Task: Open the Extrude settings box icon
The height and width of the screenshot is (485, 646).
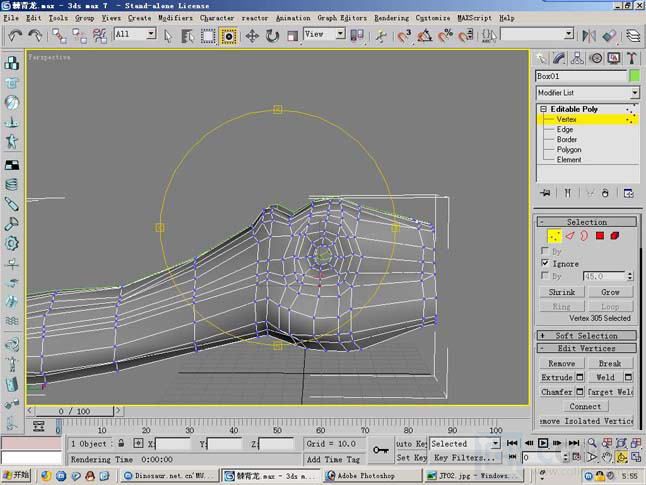Action: pyautogui.click(x=580, y=377)
